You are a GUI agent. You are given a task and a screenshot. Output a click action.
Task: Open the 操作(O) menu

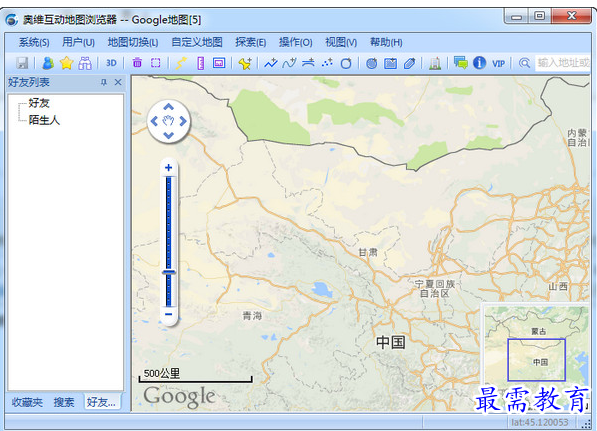pos(295,42)
